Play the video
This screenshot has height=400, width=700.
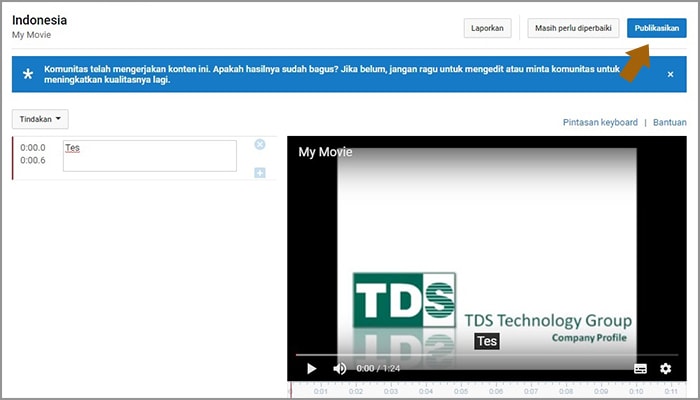pos(311,368)
